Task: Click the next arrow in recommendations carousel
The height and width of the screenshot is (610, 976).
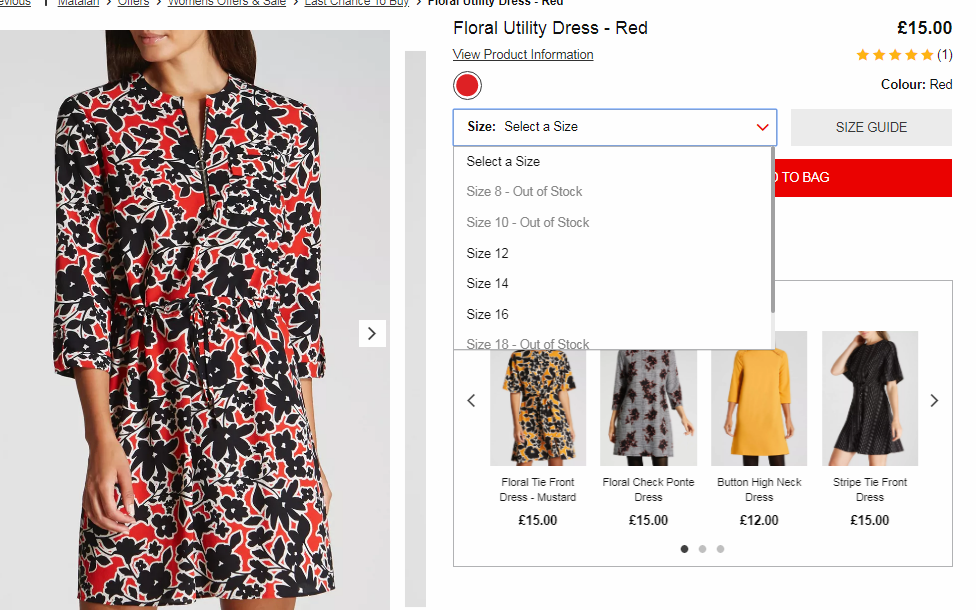Action: [x=934, y=400]
